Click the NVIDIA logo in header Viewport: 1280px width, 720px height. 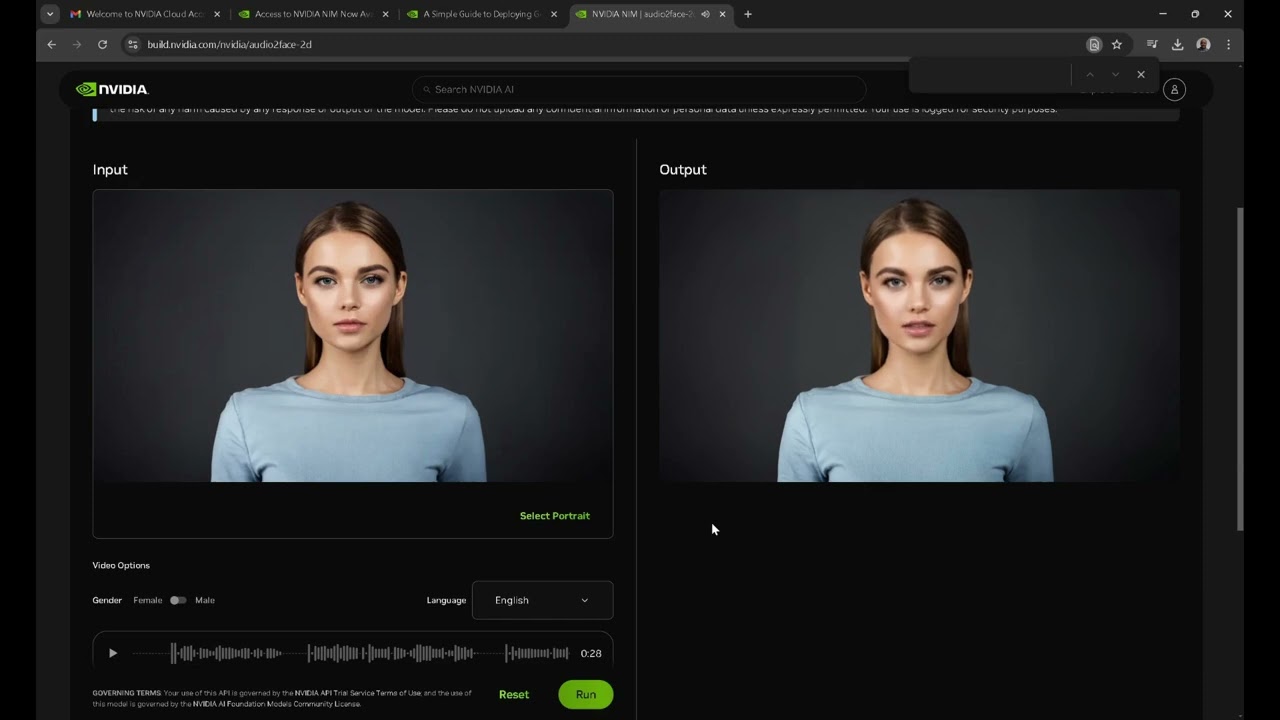(112, 89)
